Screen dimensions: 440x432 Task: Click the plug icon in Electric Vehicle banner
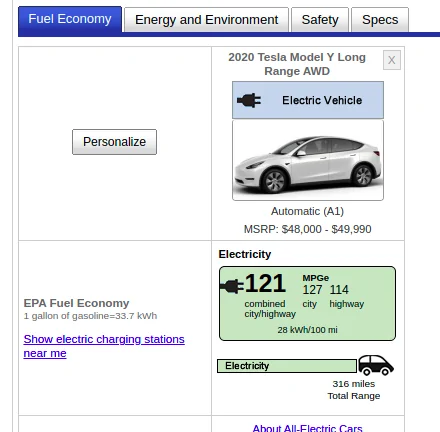click(249, 100)
